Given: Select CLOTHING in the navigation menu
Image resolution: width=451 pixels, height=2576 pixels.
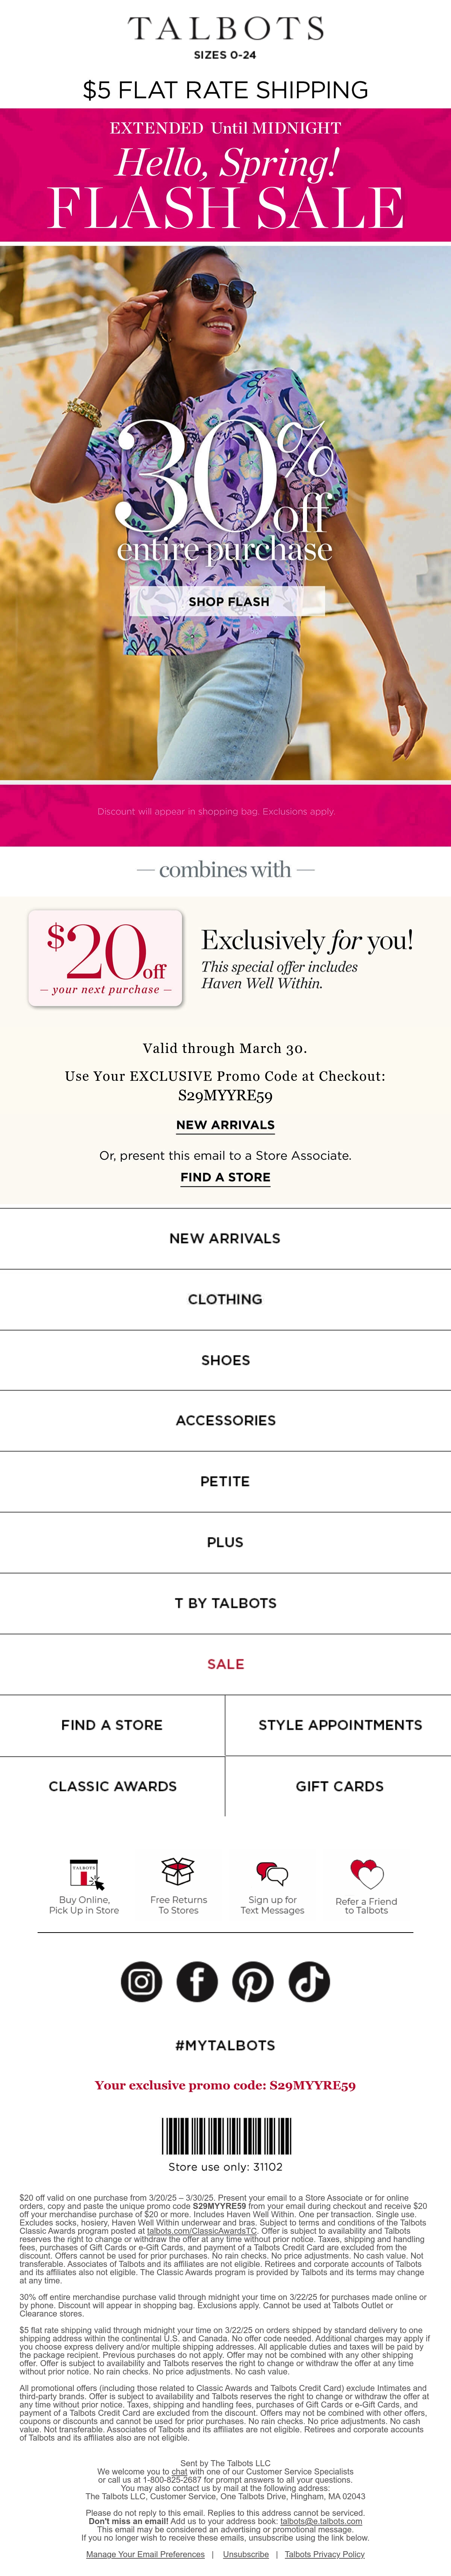Looking at the screenshot, I should tap(225, 1299).
